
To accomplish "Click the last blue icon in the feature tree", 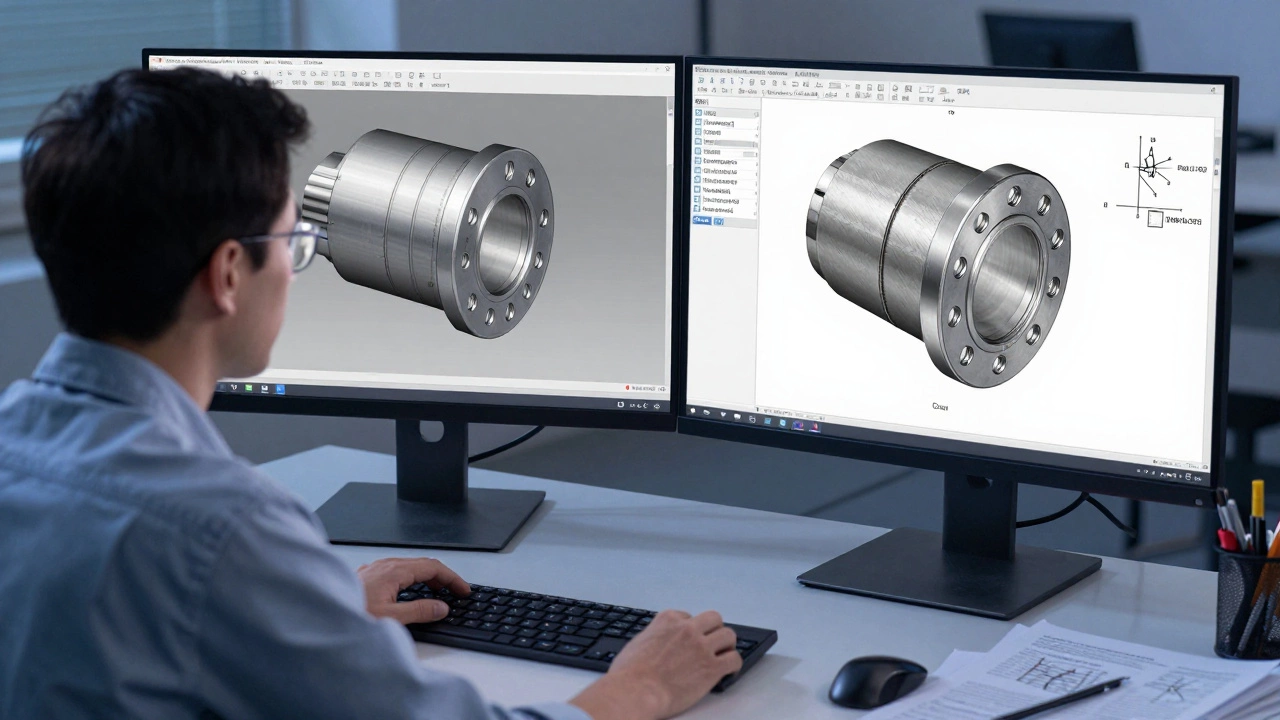I will pos(698,207).
